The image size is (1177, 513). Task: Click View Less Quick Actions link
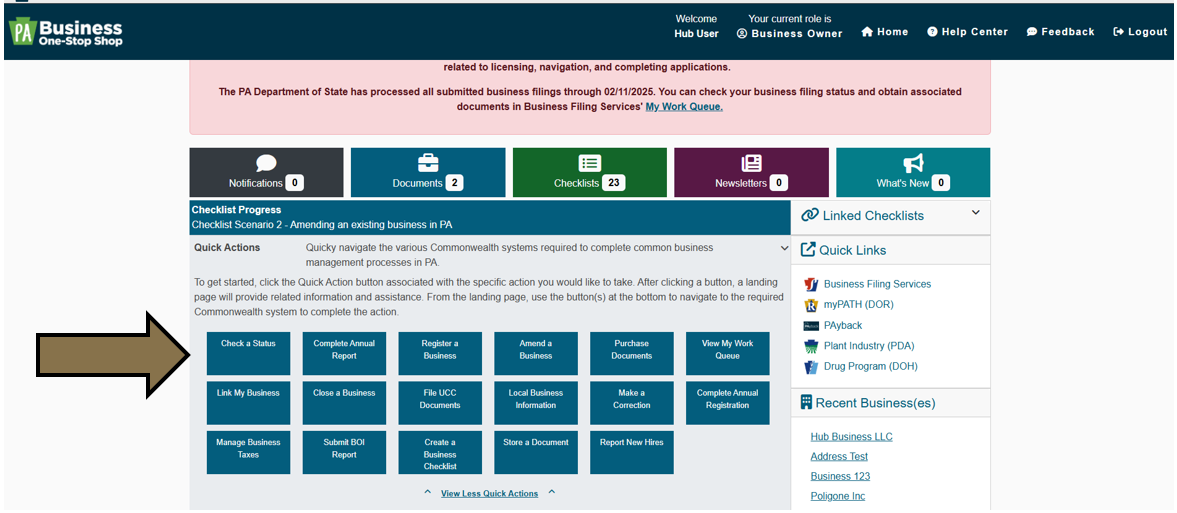pyautogui.click(x=489, y=493)
